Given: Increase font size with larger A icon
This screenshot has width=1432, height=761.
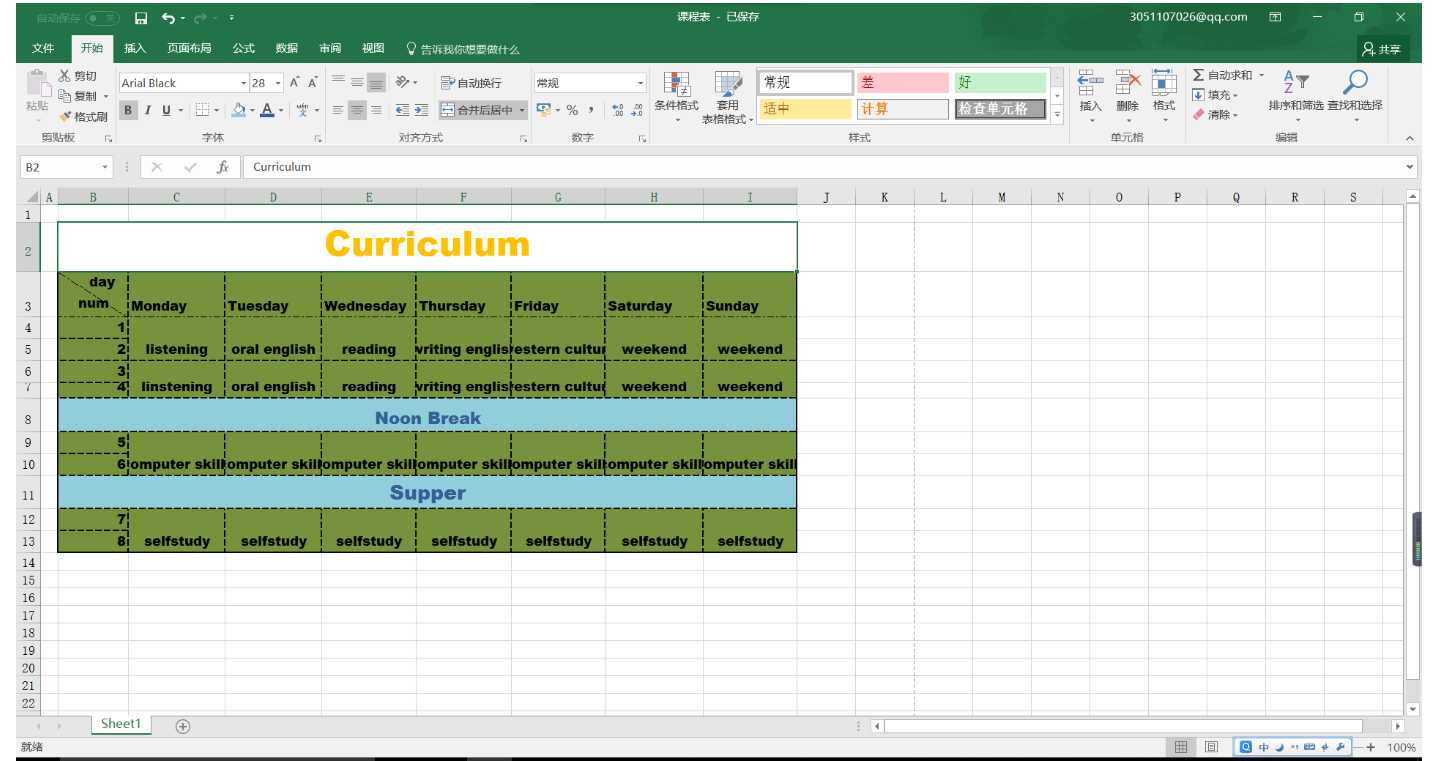Looking at the screenshot, I should (x=296, y=83).
